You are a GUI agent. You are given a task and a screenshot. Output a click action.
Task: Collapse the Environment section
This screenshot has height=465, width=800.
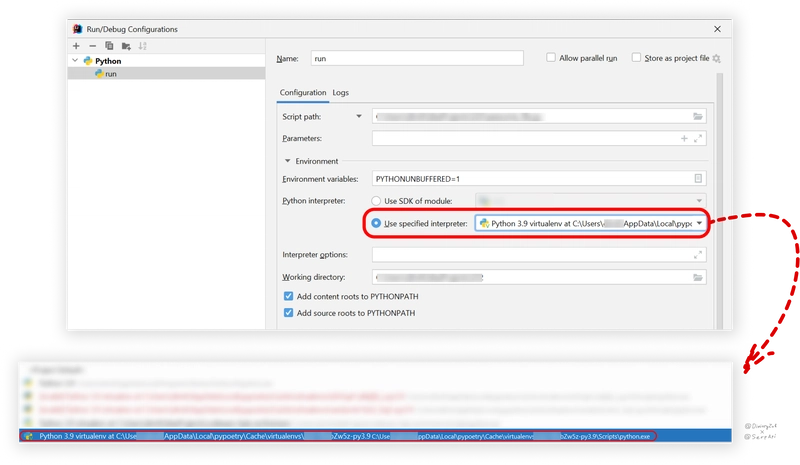tap(287, 161)
